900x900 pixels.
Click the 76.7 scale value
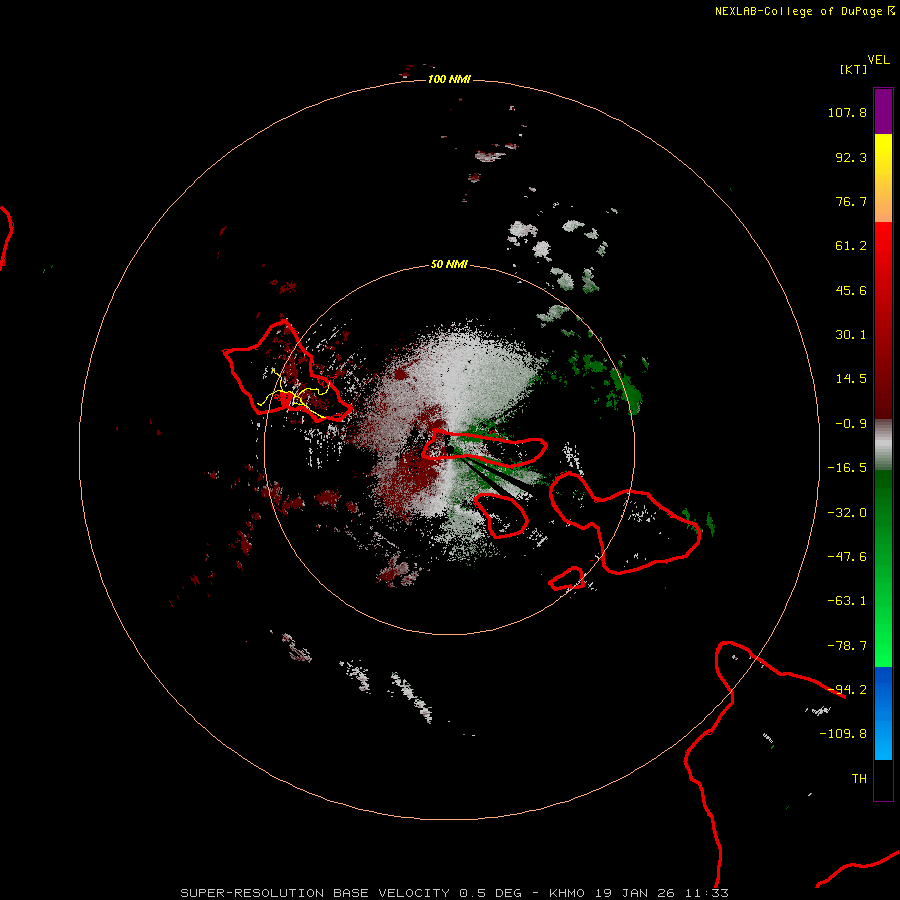851,201
